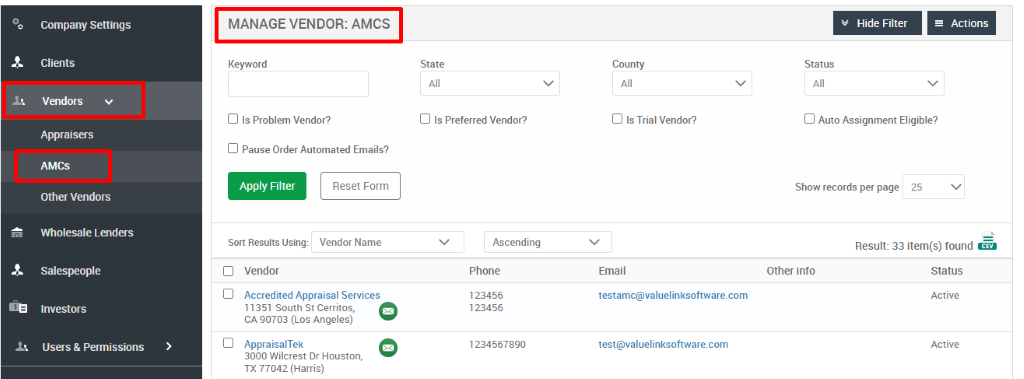Screen dimensions: 1024x379
Task: Open AppraisalTek vendor link
Action: click(x=274, y=344)
